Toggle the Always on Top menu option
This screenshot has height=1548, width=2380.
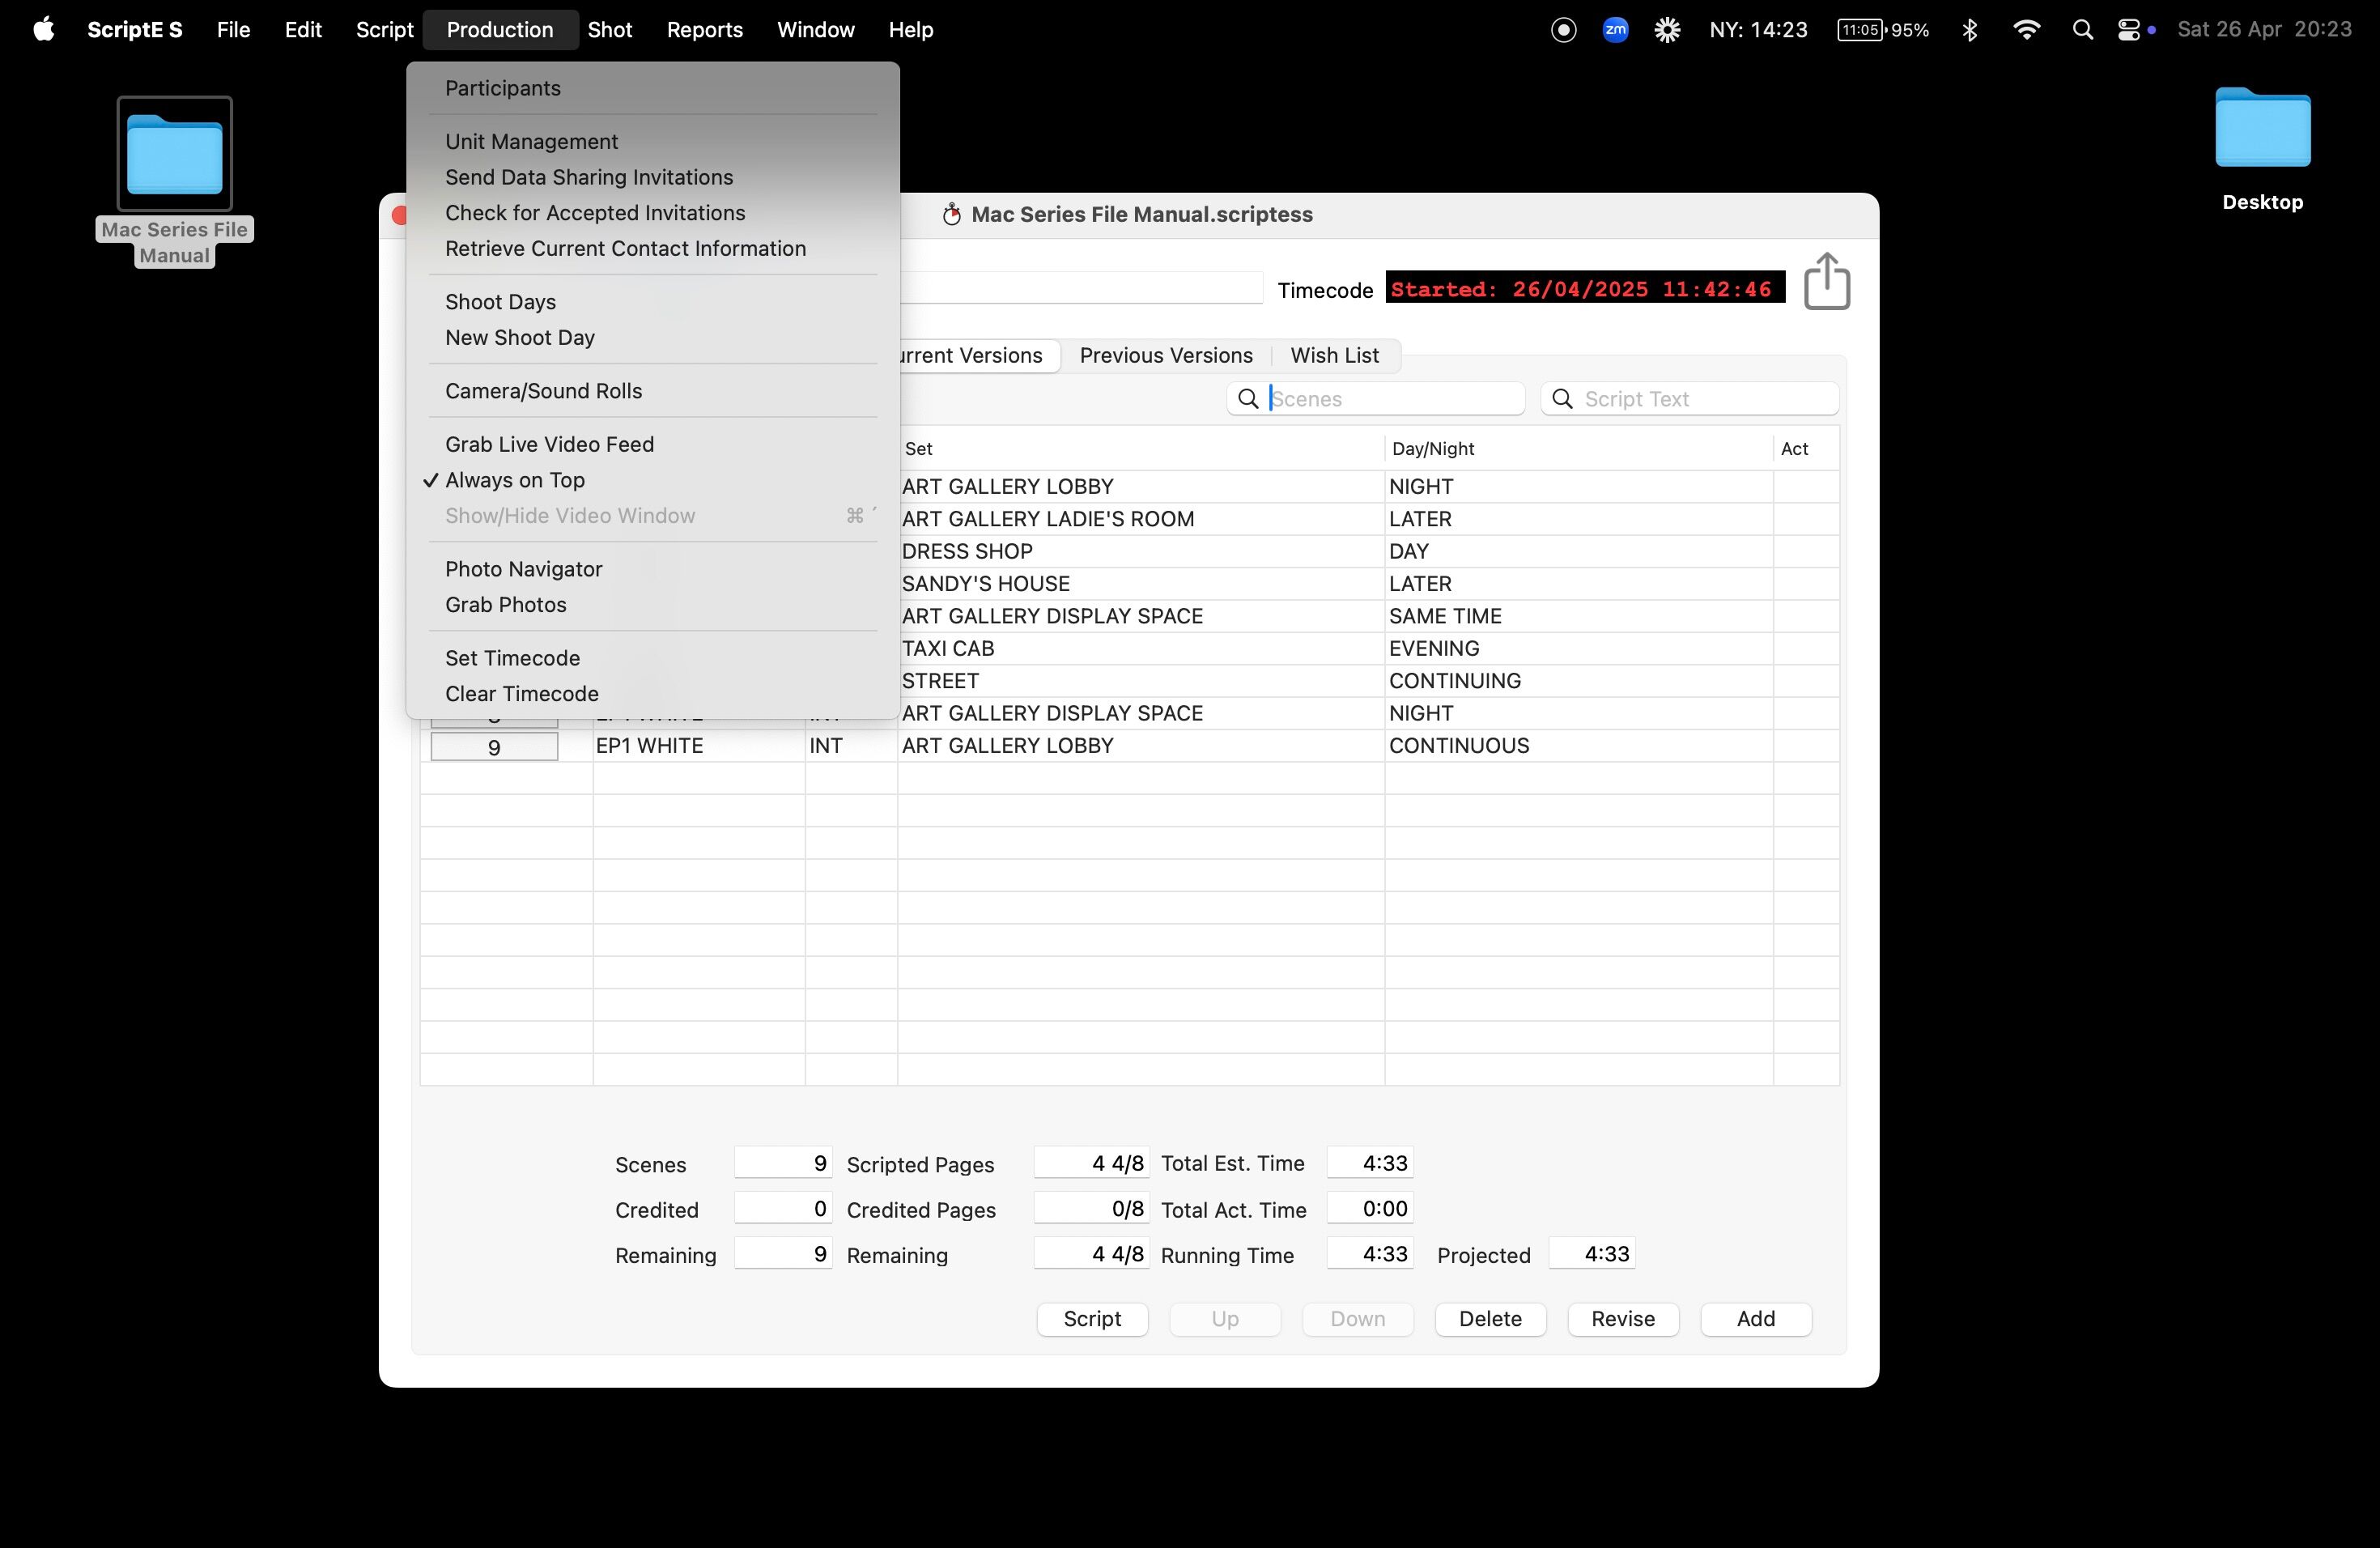514,480
